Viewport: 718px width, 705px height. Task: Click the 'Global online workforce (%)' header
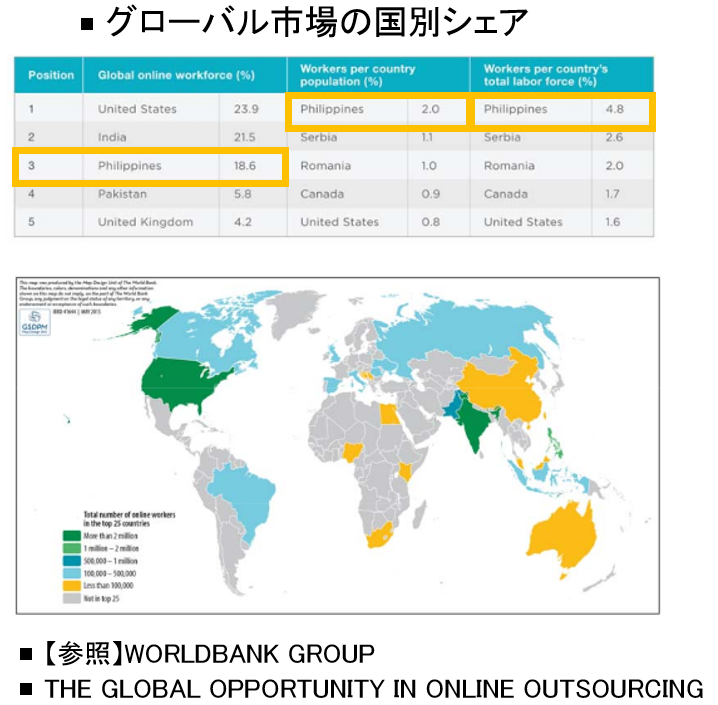(x=176, y=75)
